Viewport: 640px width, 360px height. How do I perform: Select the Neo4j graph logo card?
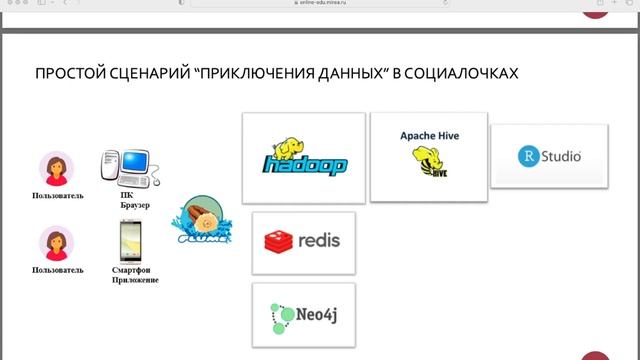tap(304, 315)
